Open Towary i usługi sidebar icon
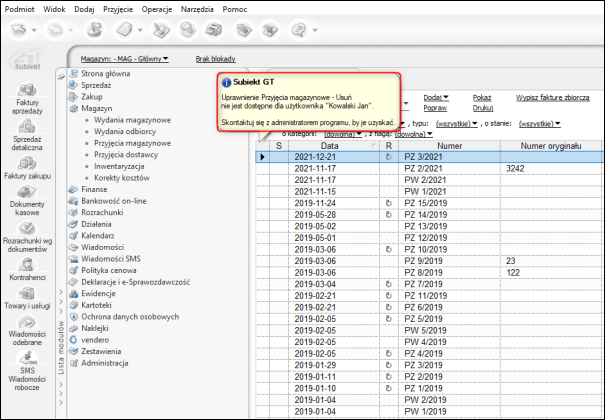The width and height of the screenshot is (605, 420). [x=29, y=301]
